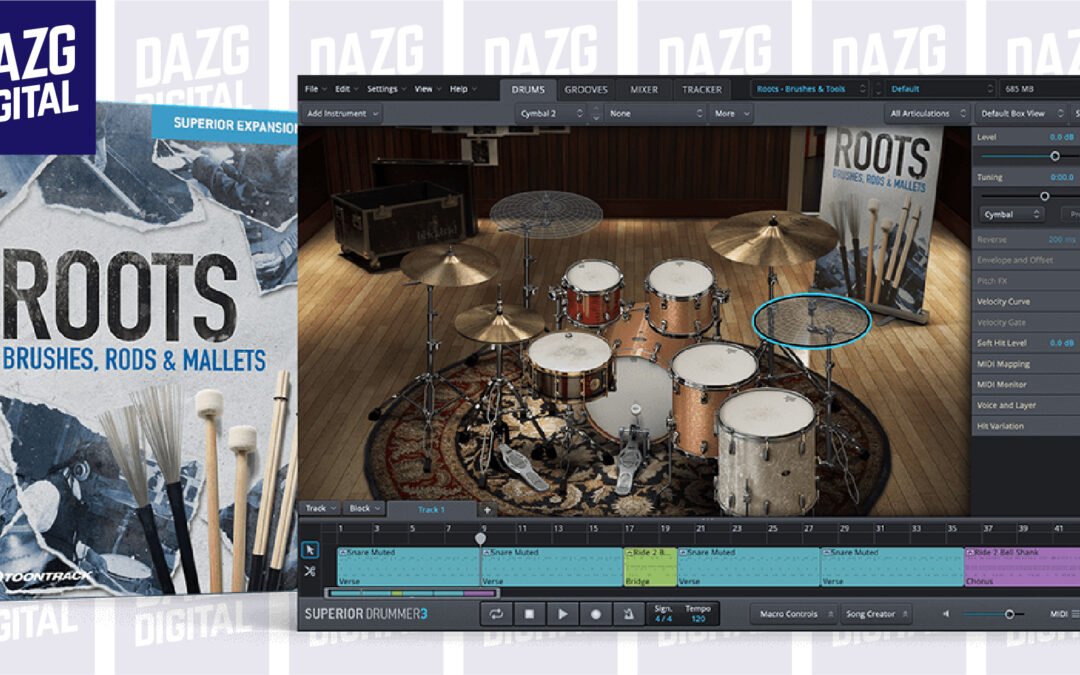Add a new song track with plus button
Screen dimensions: 1080x675
pyautogui.click(x=487, y=510)
